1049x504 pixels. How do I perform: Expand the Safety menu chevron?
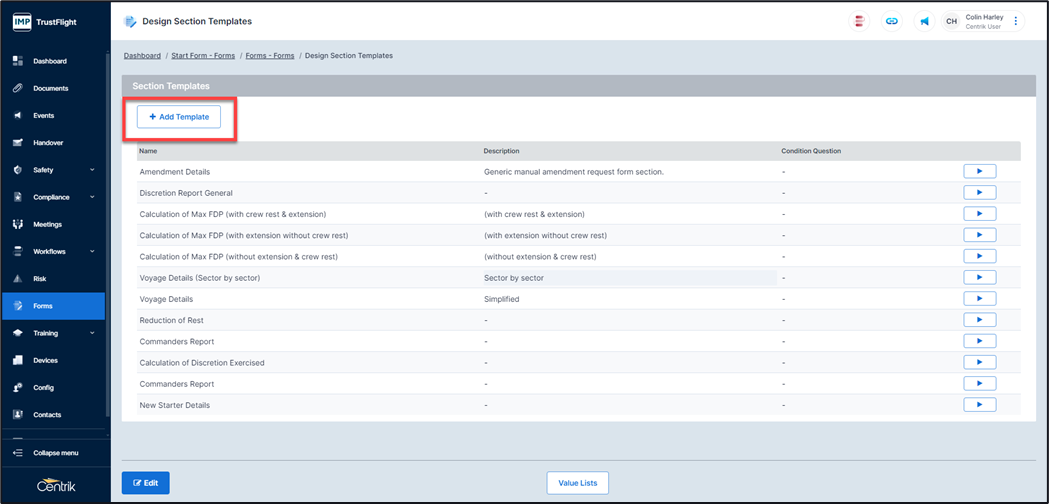(x=92, y=170)
